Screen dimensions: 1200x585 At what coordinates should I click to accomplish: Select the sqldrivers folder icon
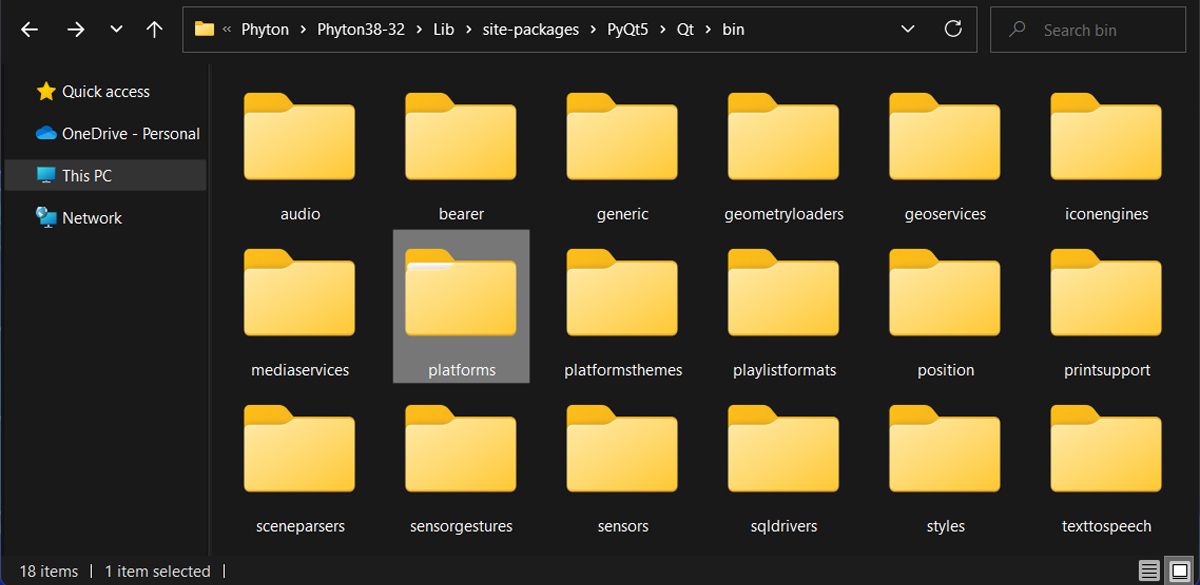783,448
